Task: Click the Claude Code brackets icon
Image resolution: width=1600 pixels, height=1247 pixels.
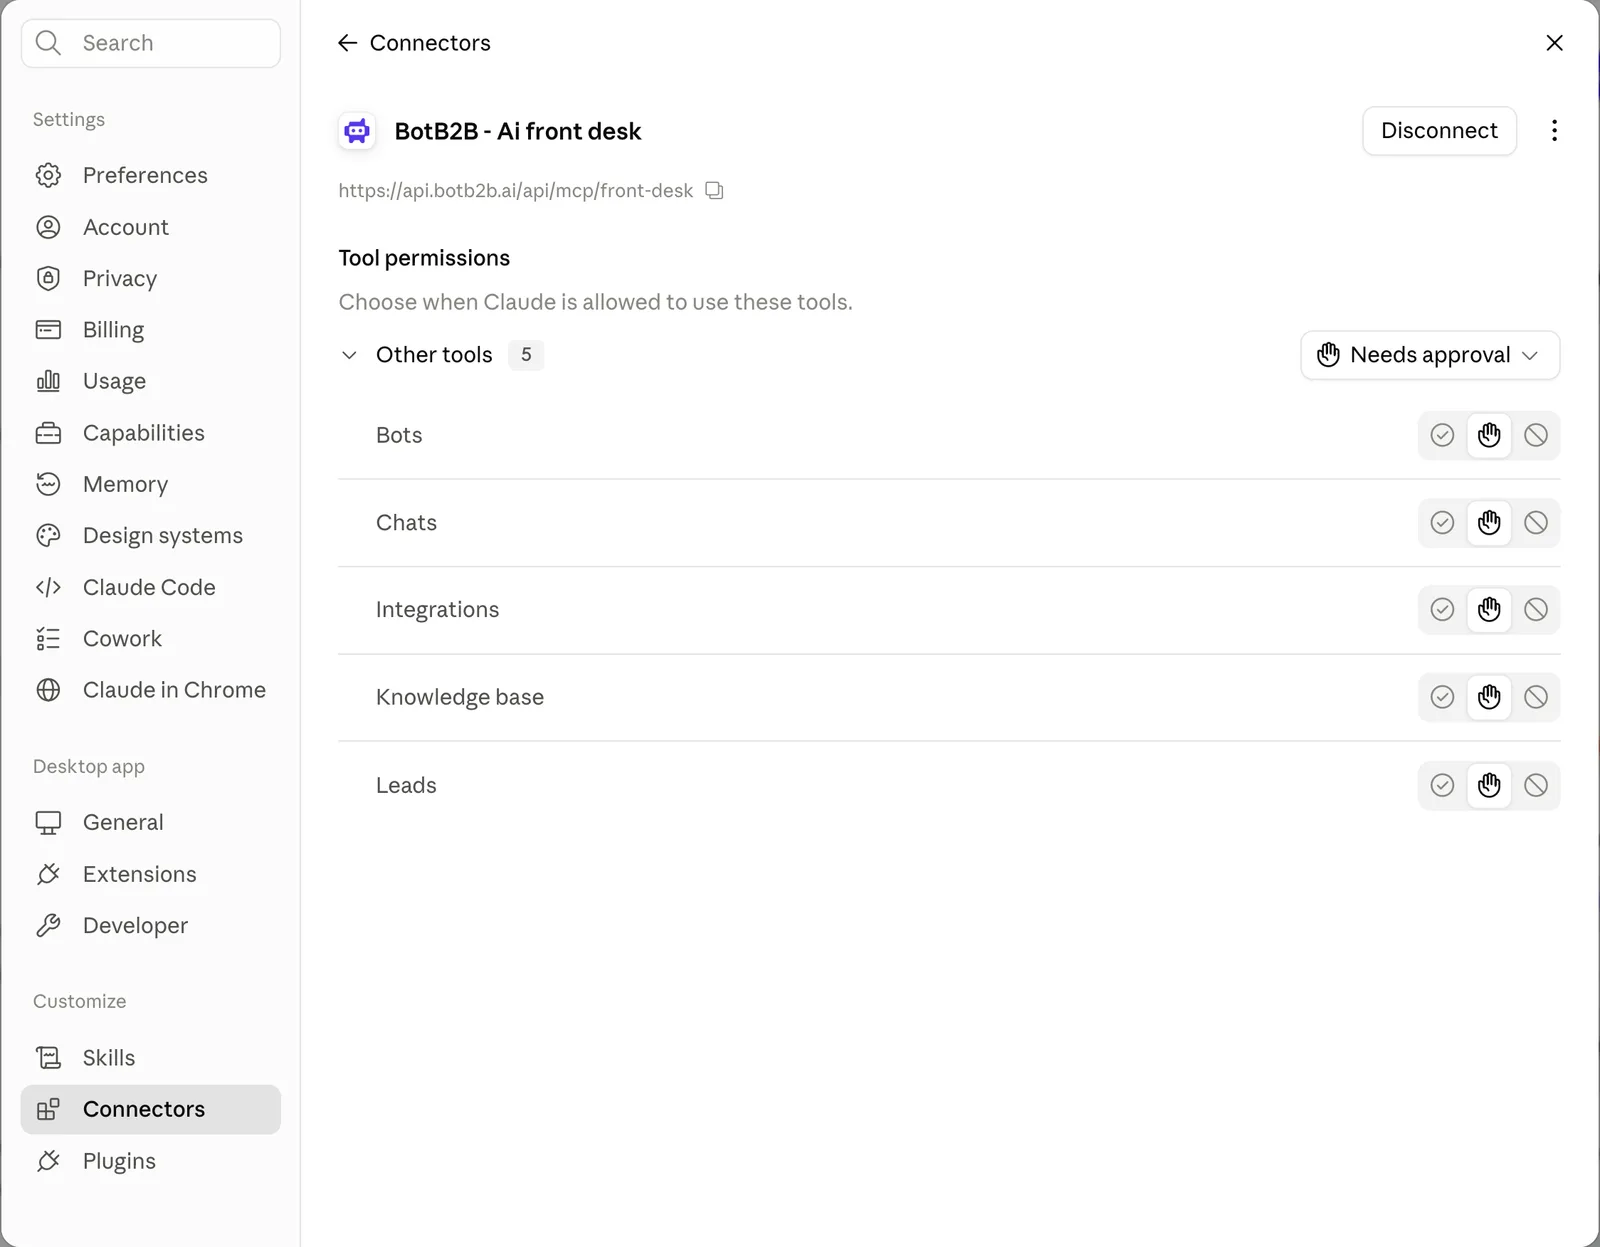Action: 48,587
